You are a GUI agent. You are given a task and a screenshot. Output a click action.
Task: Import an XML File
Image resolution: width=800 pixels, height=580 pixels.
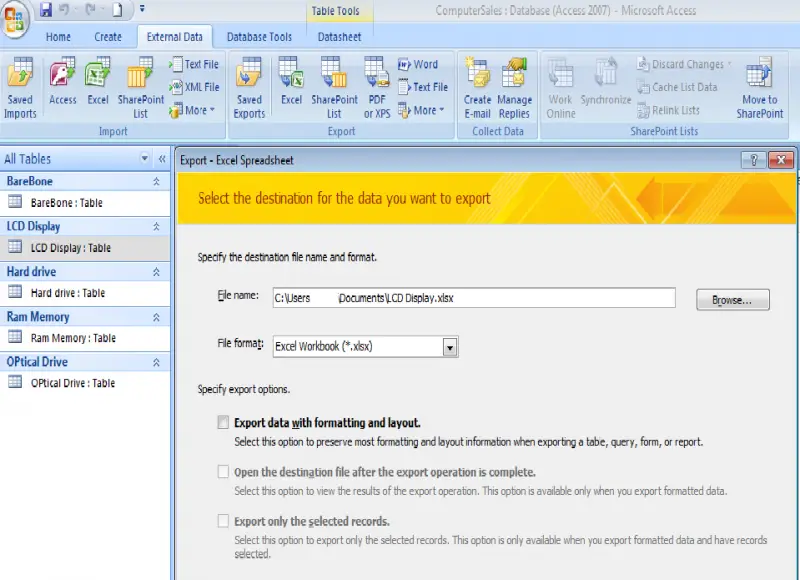tap(194, 87)
